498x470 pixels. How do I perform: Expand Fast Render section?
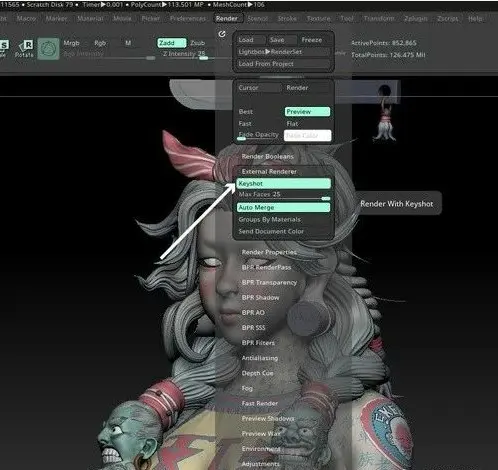click(260, 403)
